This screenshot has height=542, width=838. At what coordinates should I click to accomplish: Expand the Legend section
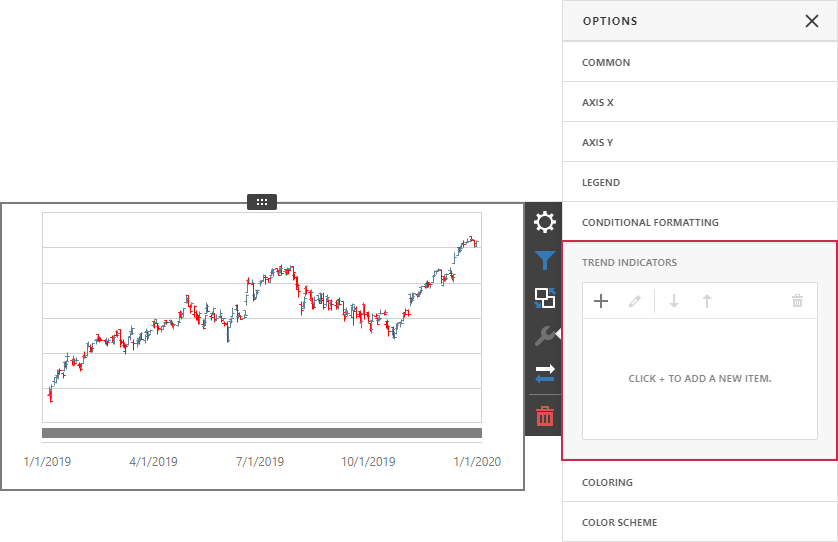[700, 182]
